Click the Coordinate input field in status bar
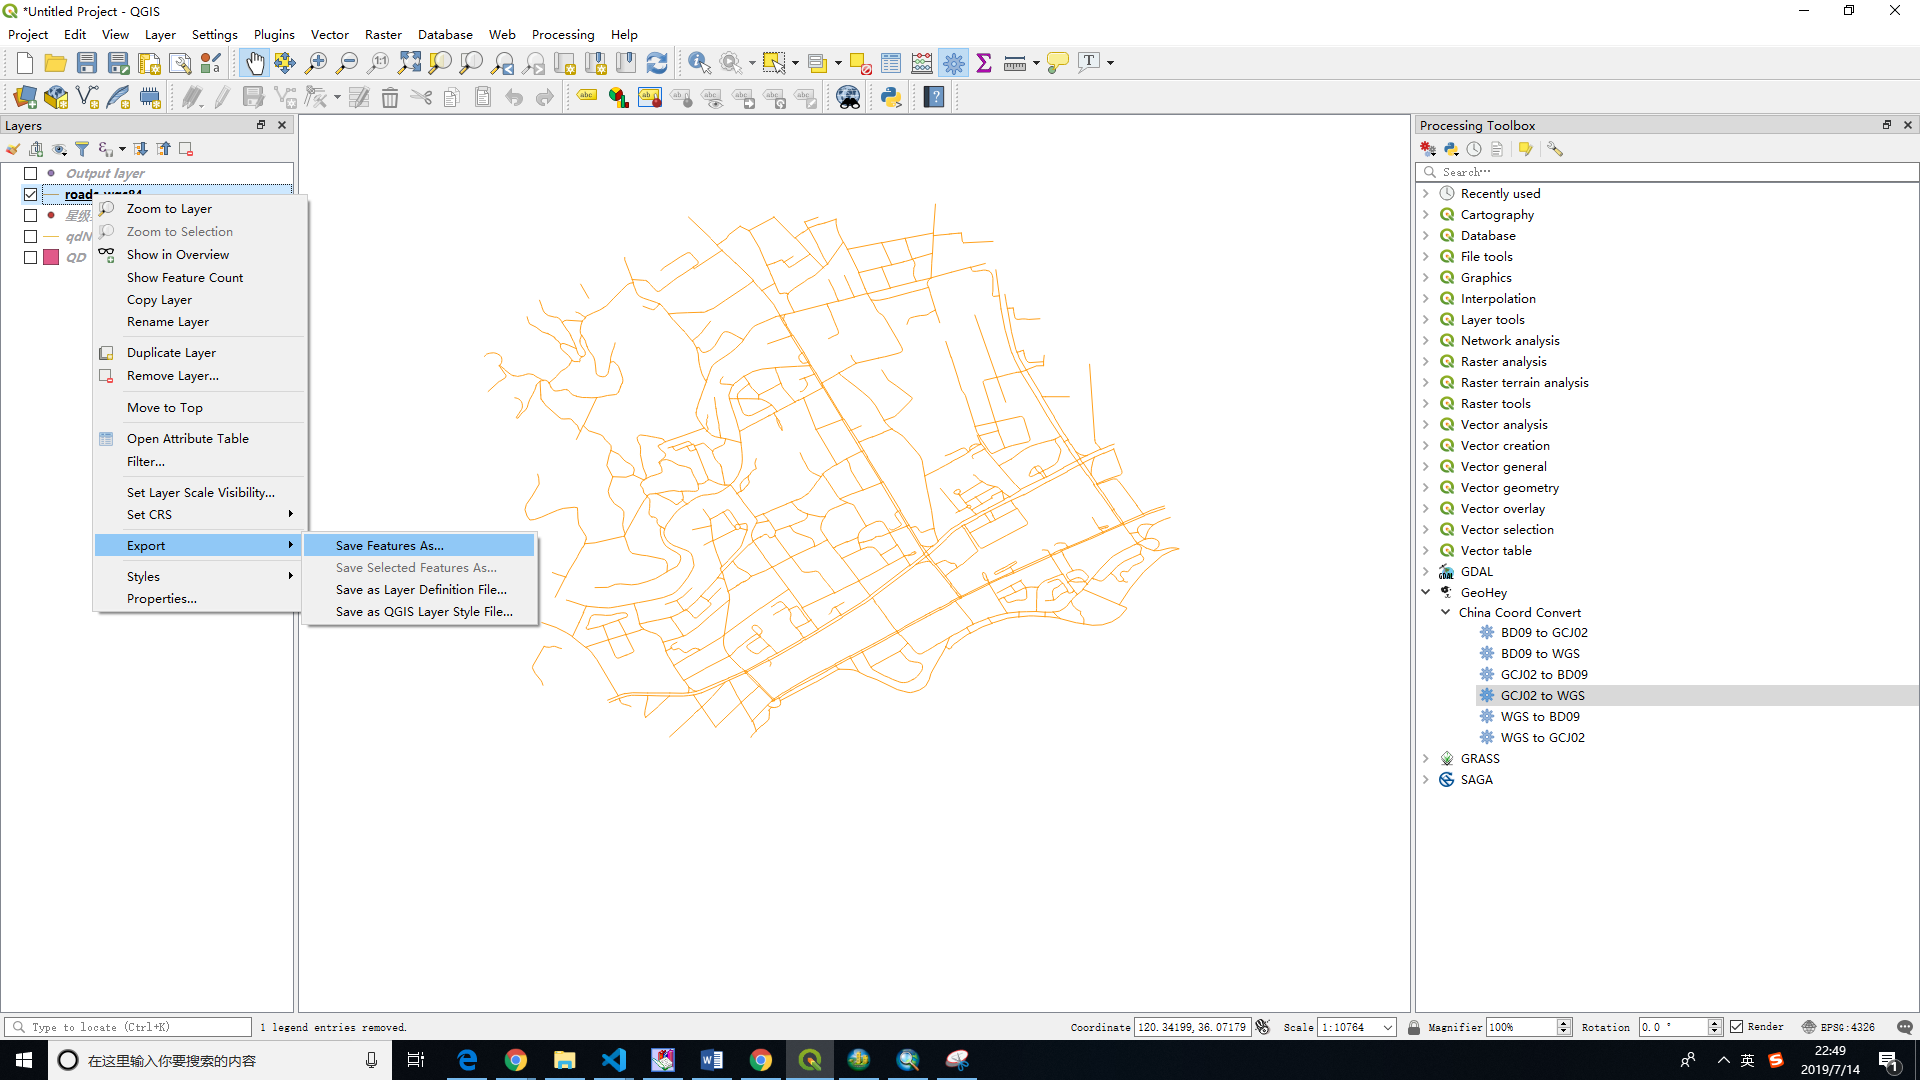This screenshot has height=1080, width=1920. [1193, 1027]
